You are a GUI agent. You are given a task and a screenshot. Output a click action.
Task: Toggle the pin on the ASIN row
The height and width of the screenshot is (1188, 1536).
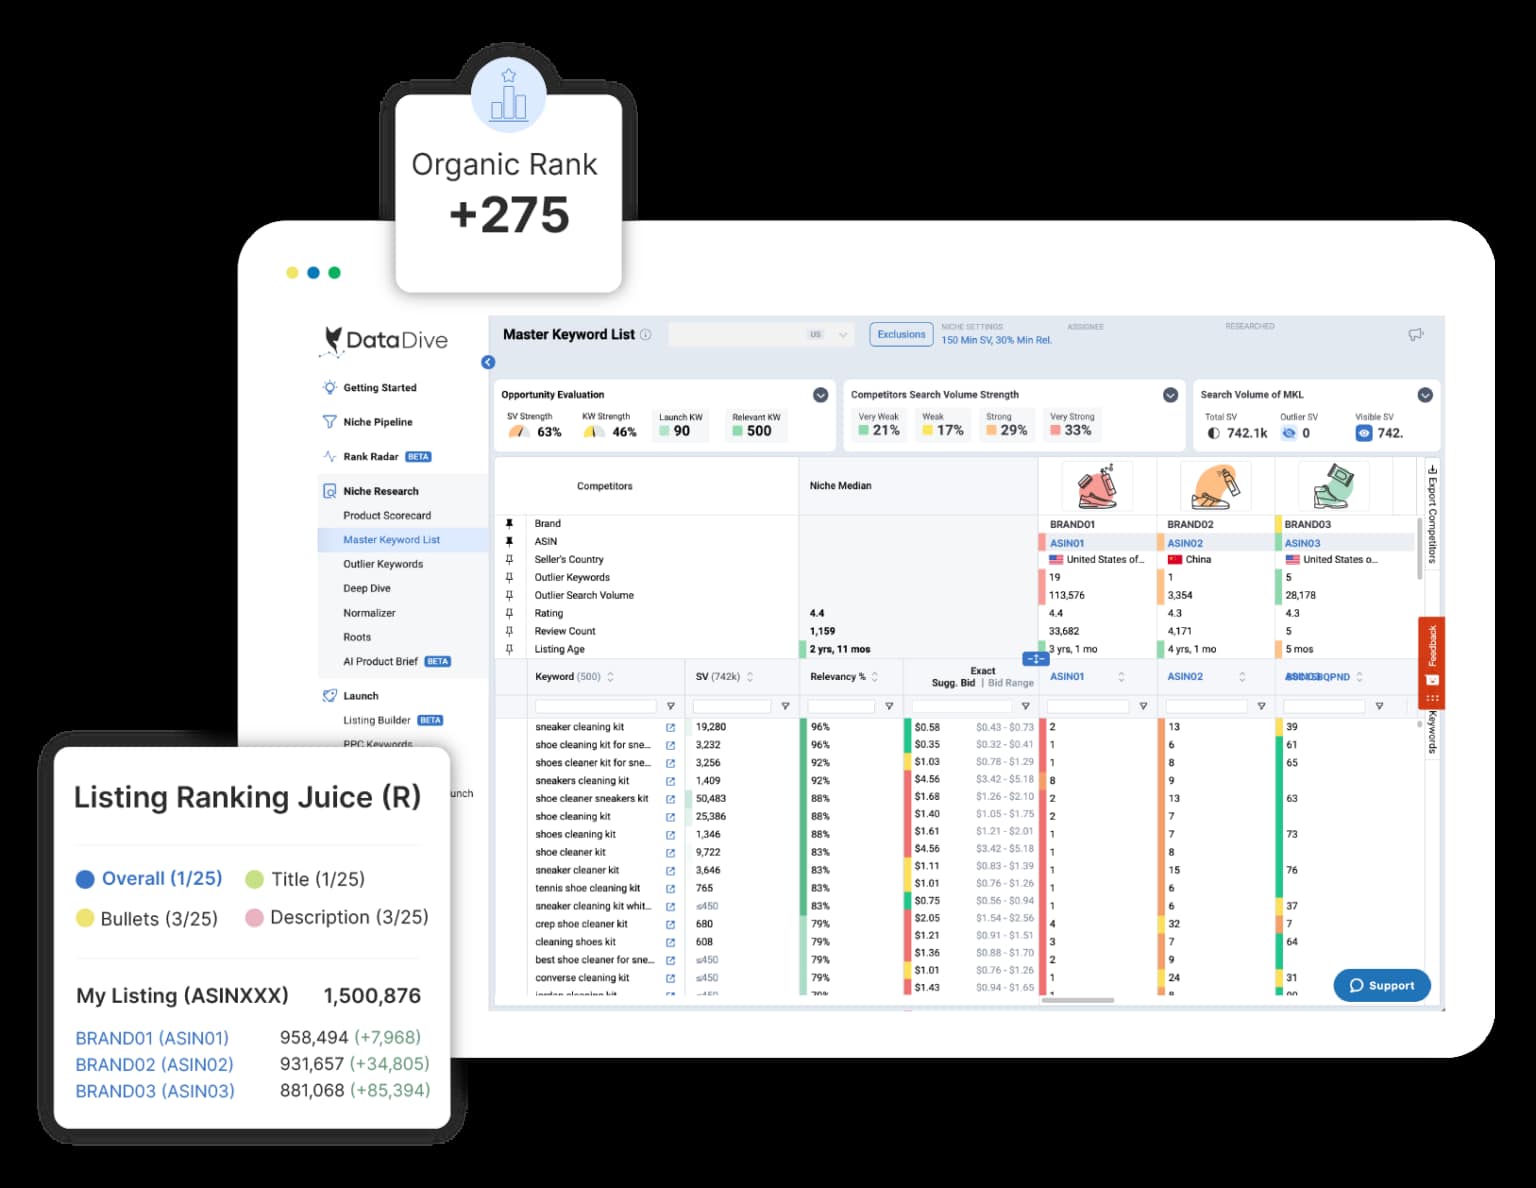pos(509,542)
